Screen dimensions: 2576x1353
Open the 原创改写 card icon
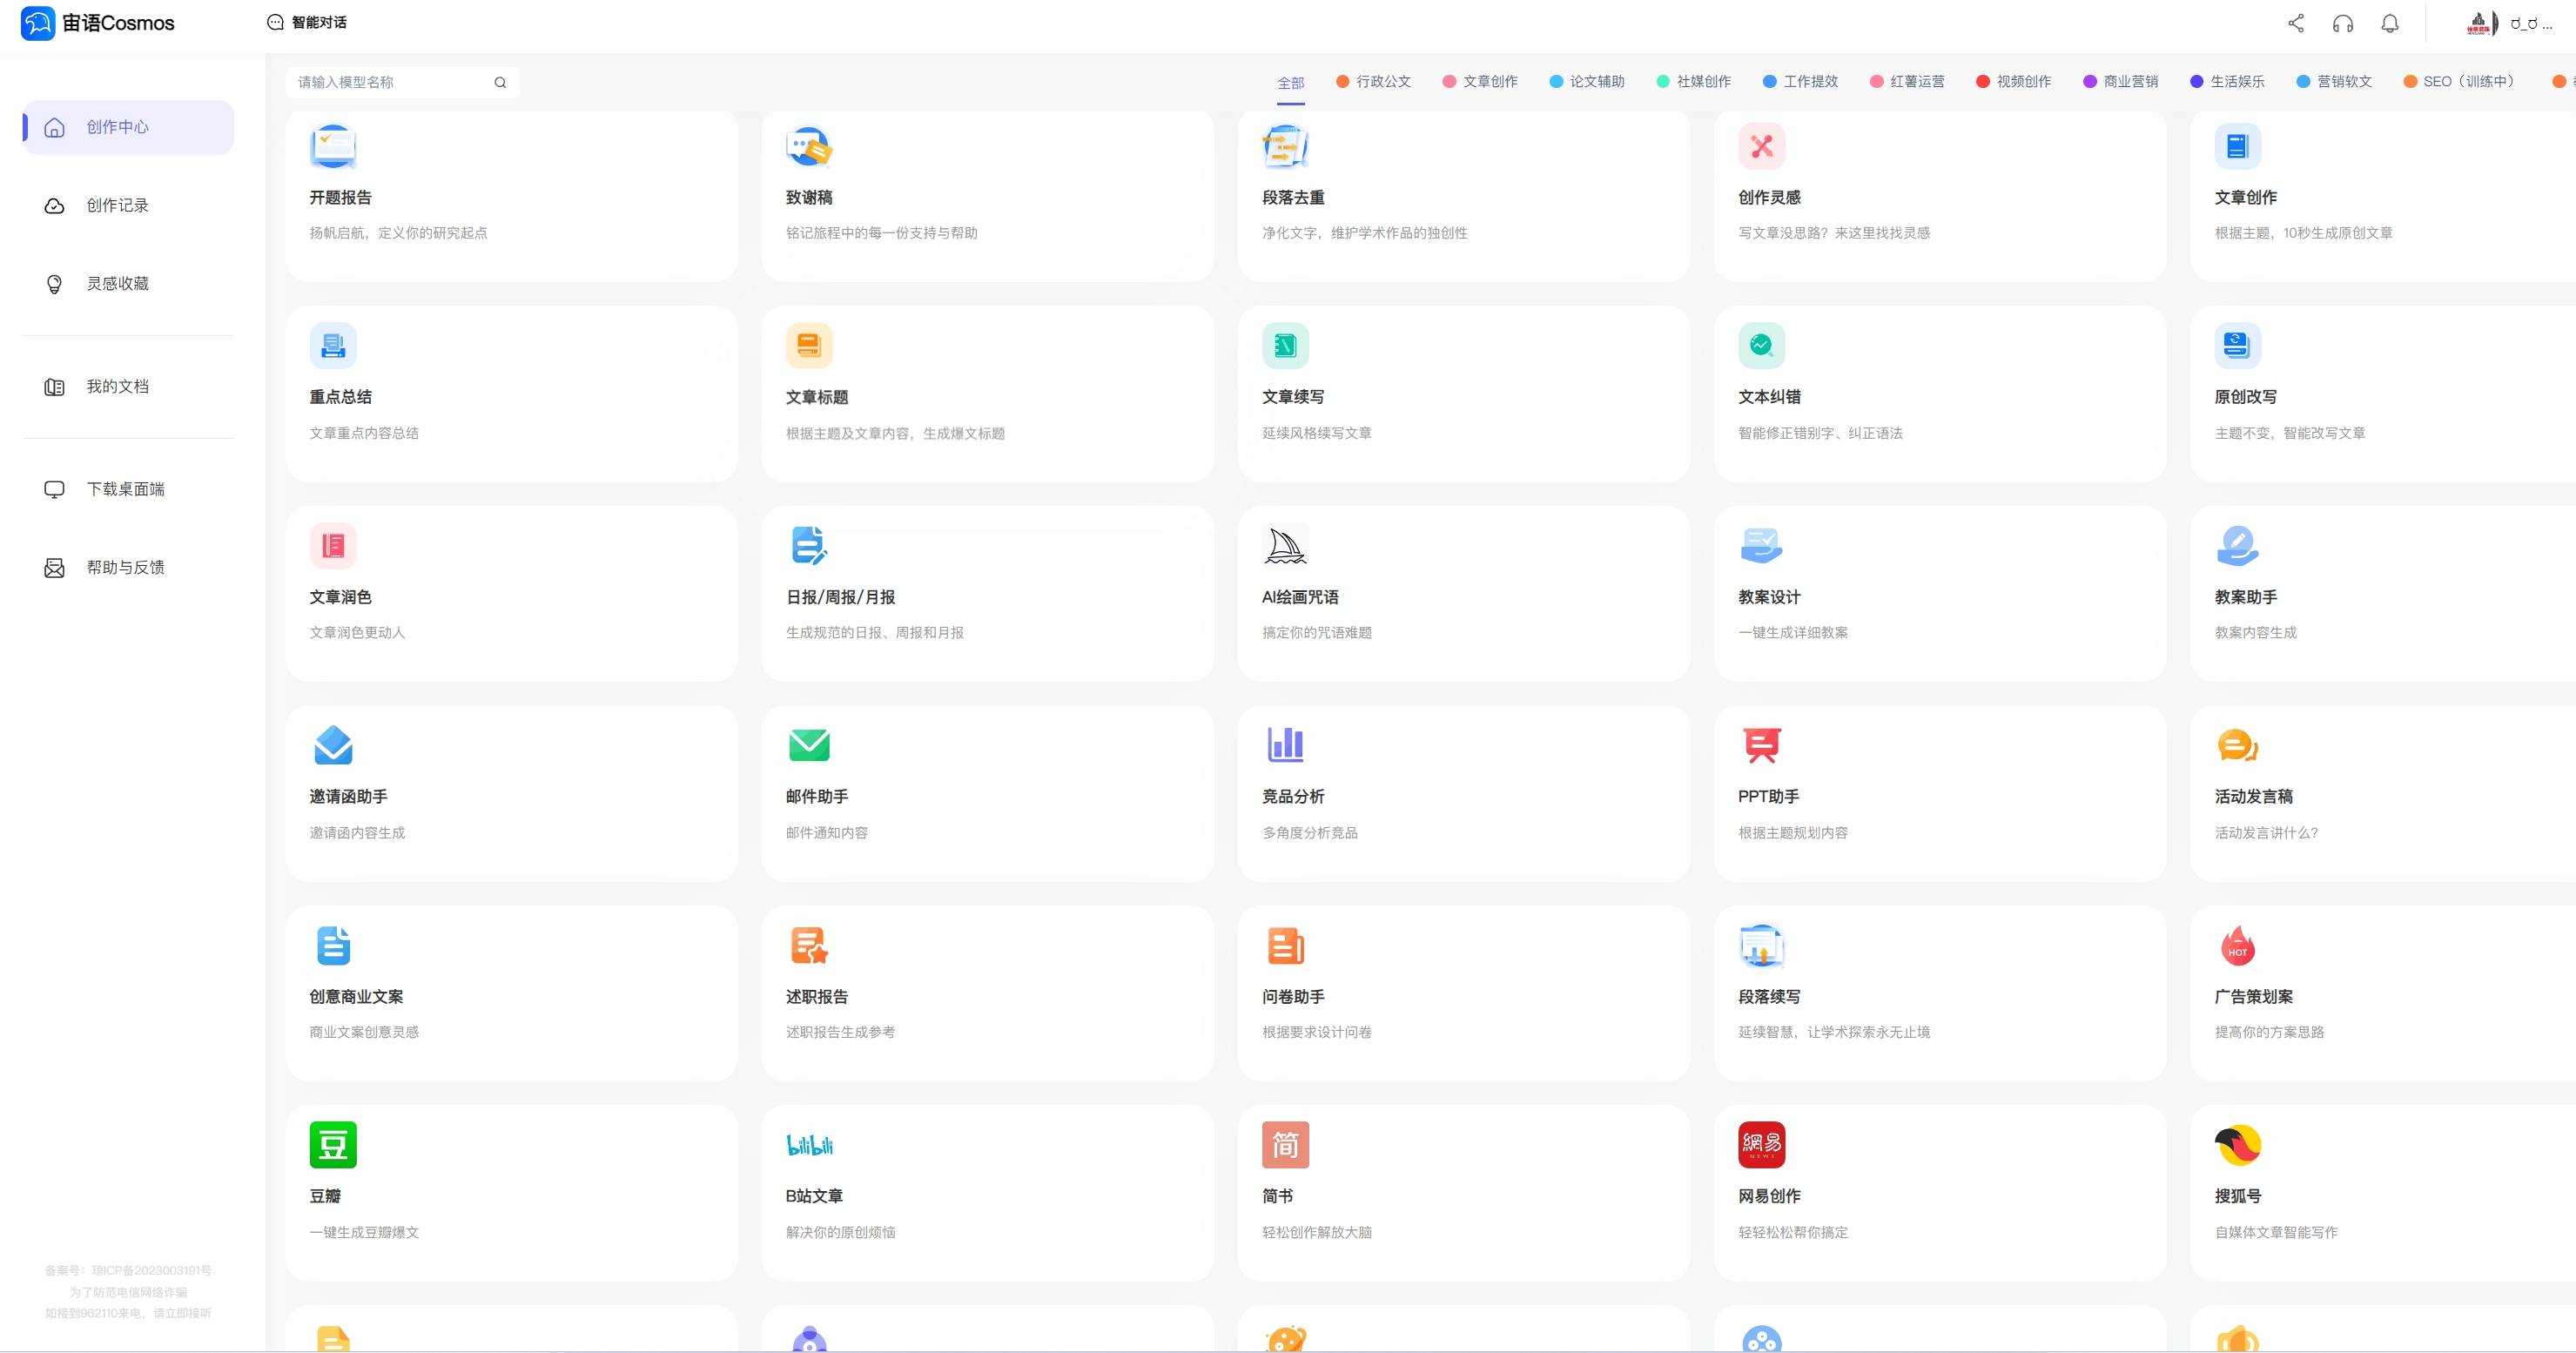2237,346
